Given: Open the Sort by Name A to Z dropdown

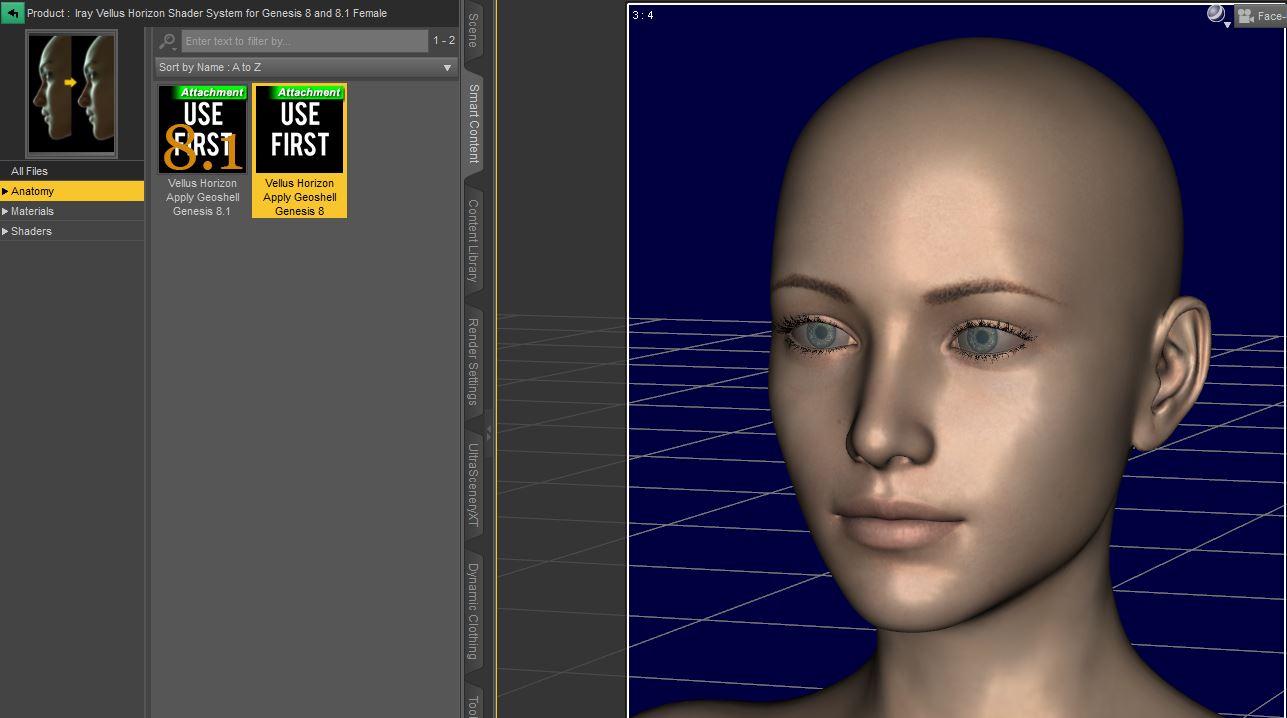Looking at the screenshot, I should (306, 67).
